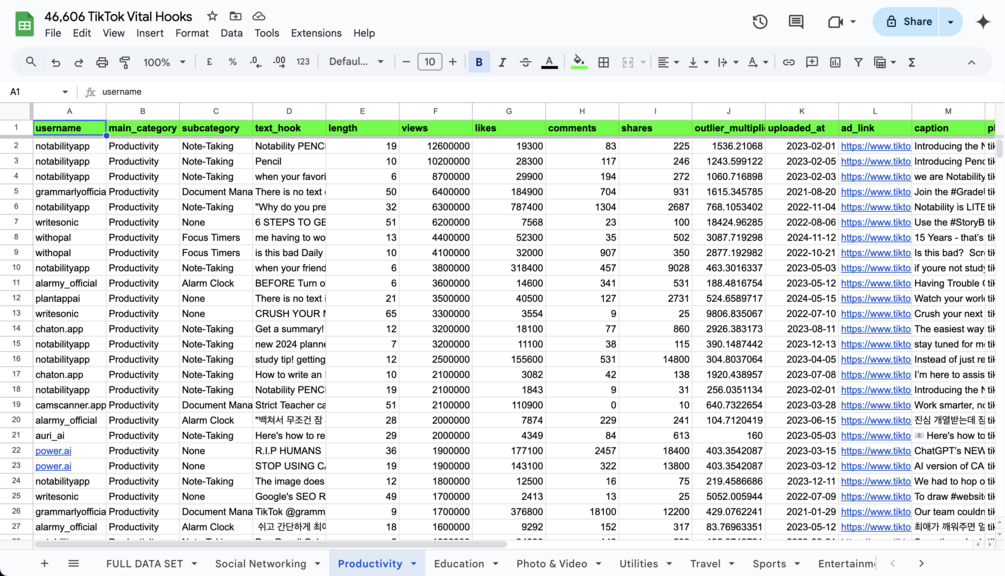Open functions sigma menu

click(x=911, y=62)
